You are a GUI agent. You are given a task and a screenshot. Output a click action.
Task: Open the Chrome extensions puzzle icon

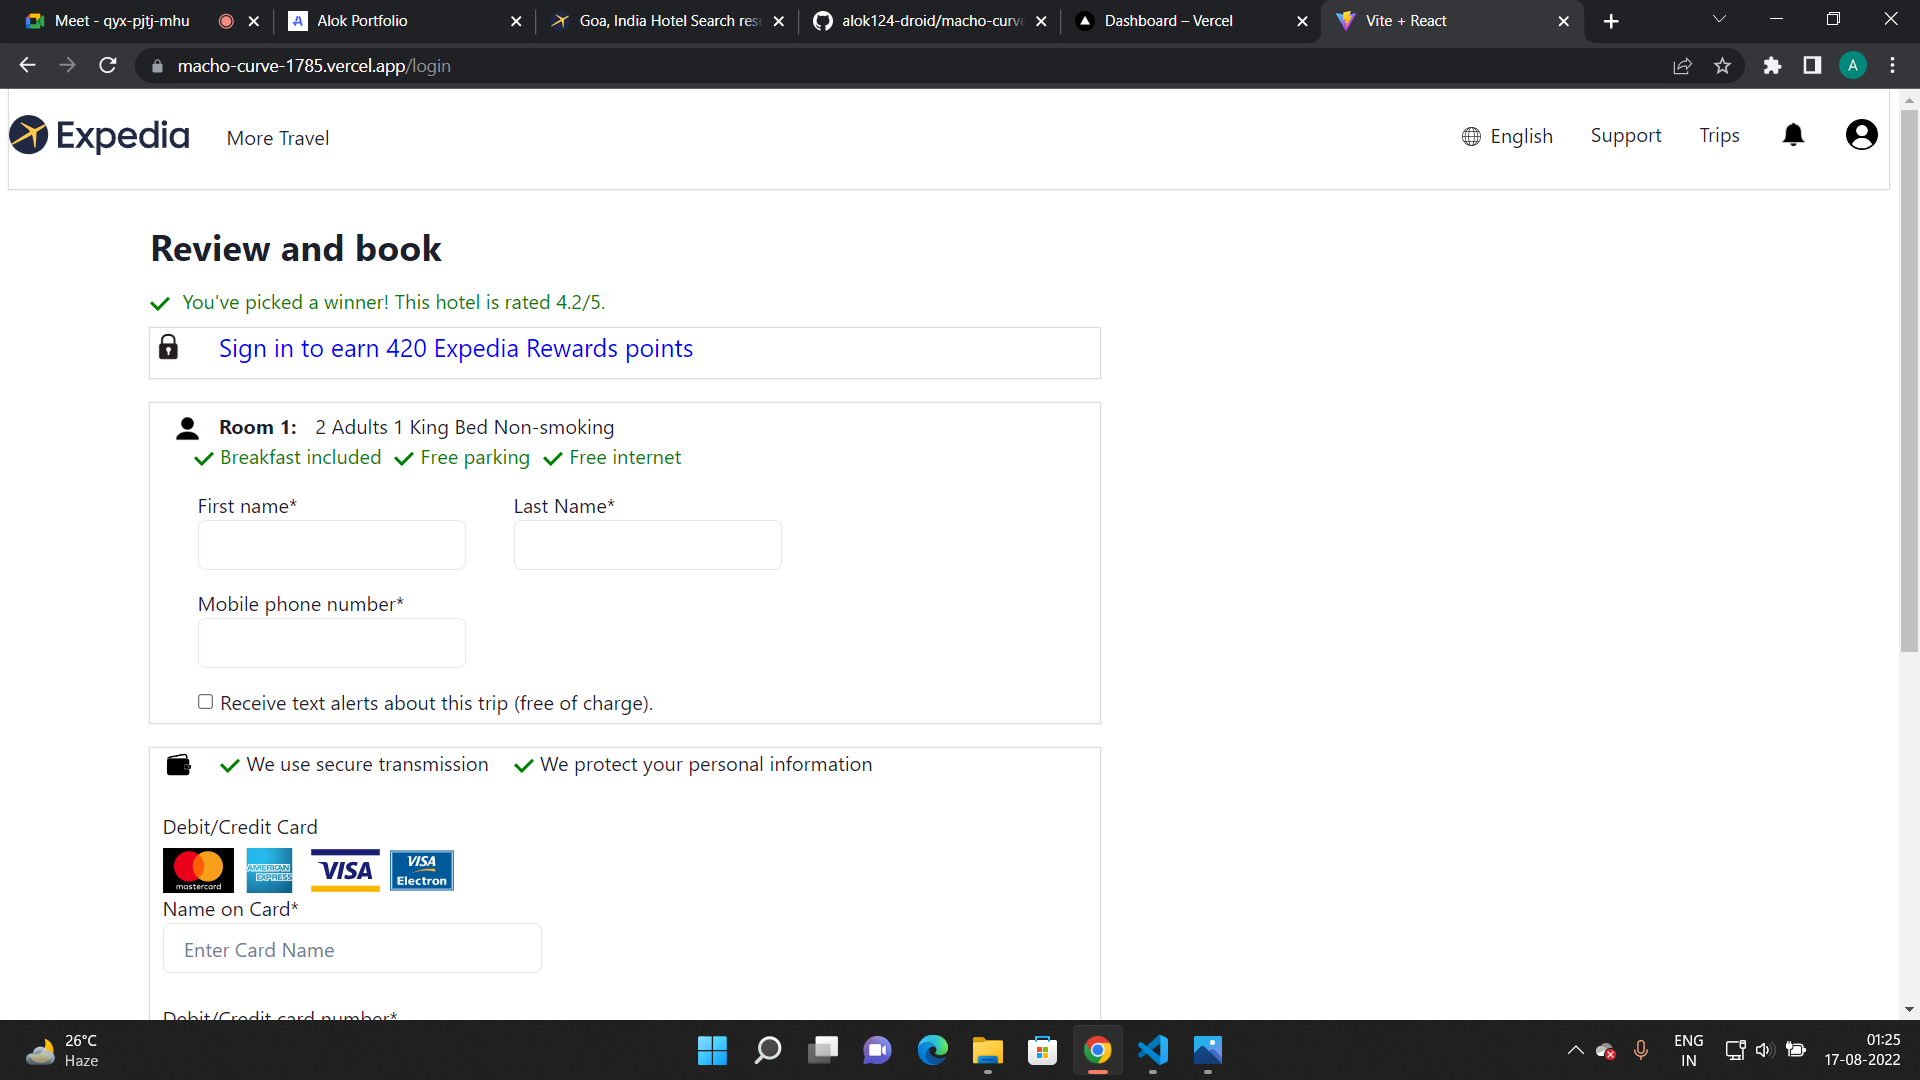(x=1772, y=65)
